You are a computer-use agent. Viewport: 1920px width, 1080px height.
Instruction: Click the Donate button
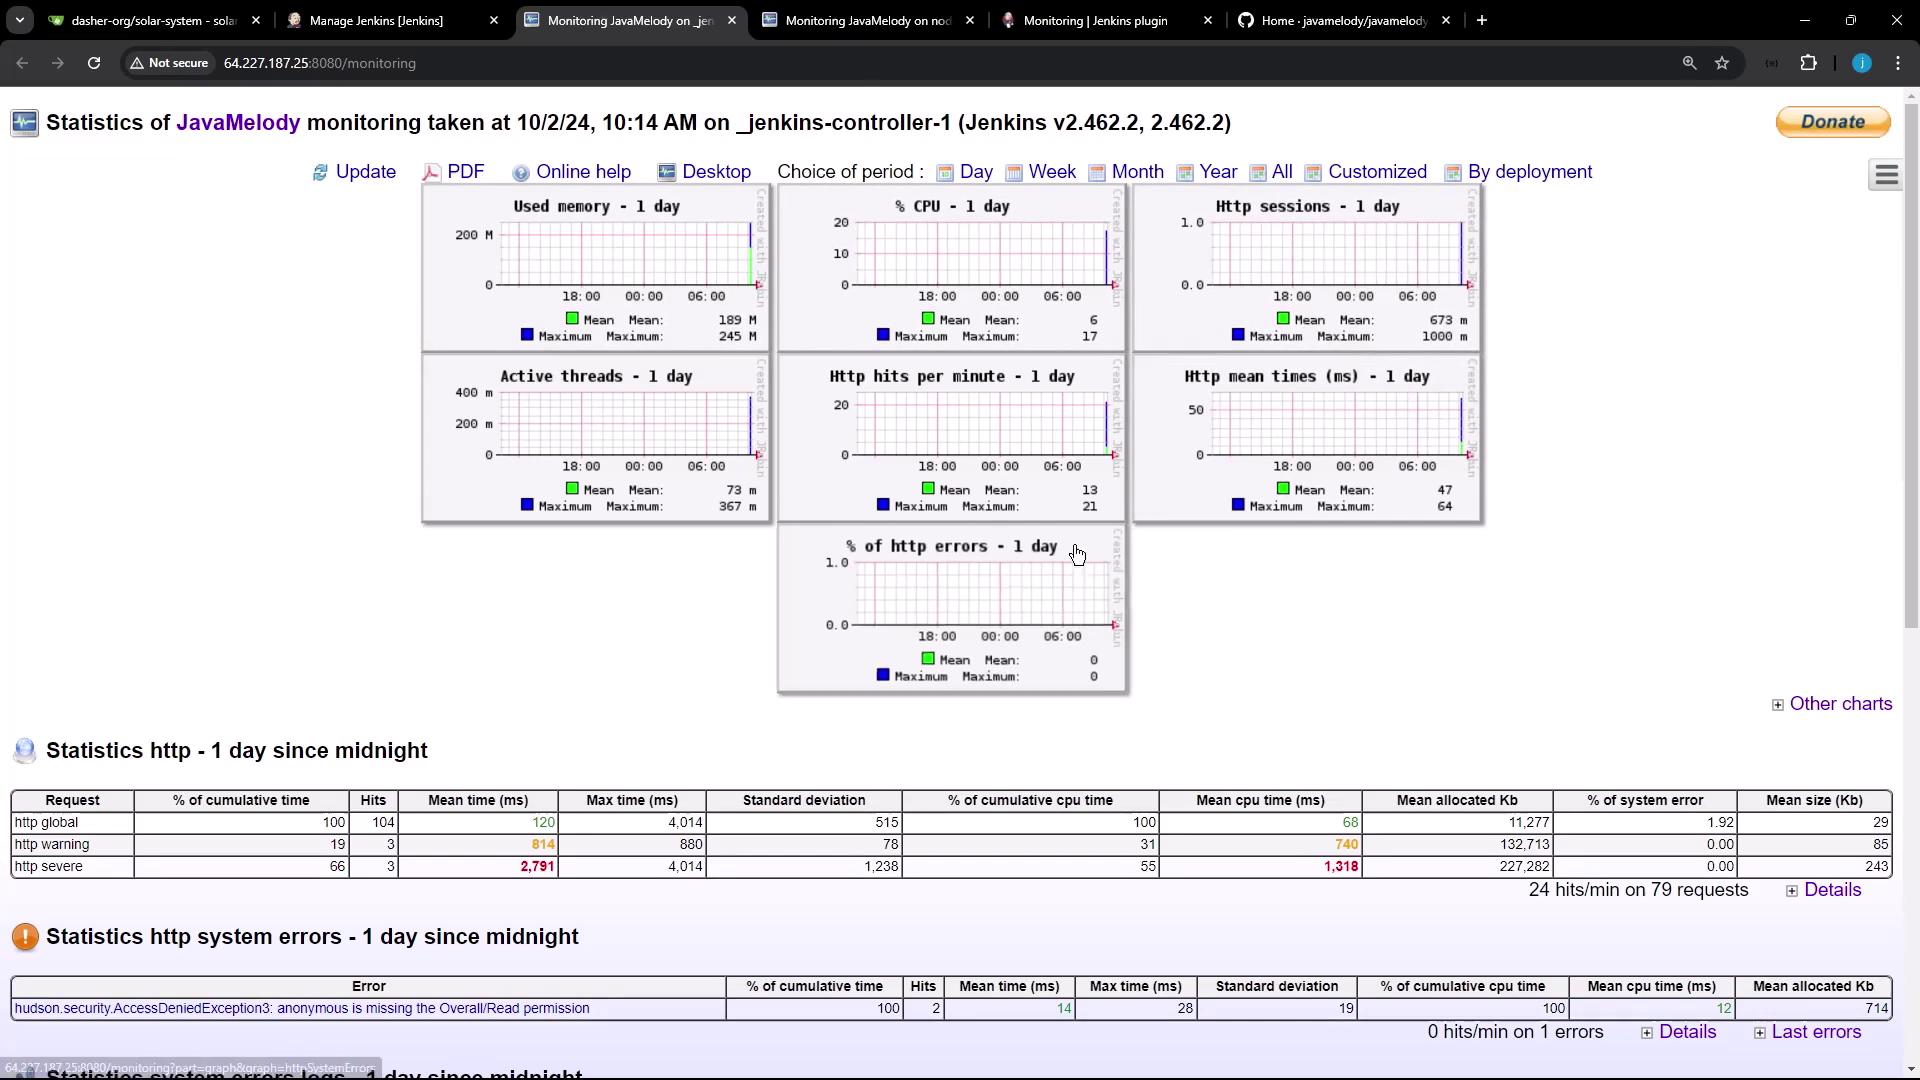1832,122
